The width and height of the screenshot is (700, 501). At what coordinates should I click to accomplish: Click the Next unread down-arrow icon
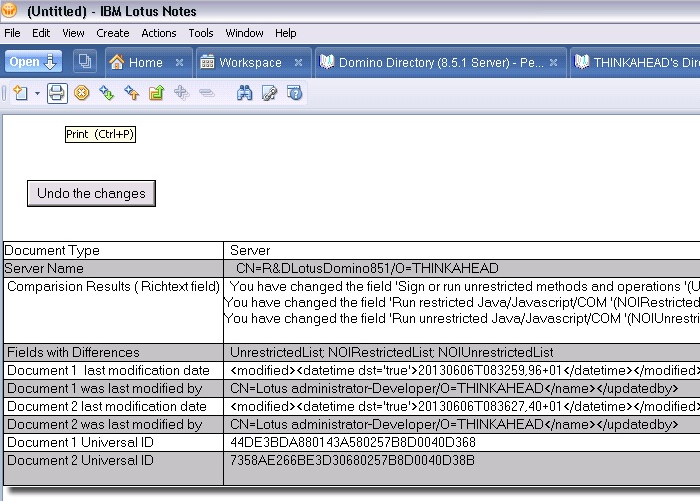click(x=107, y=93)
